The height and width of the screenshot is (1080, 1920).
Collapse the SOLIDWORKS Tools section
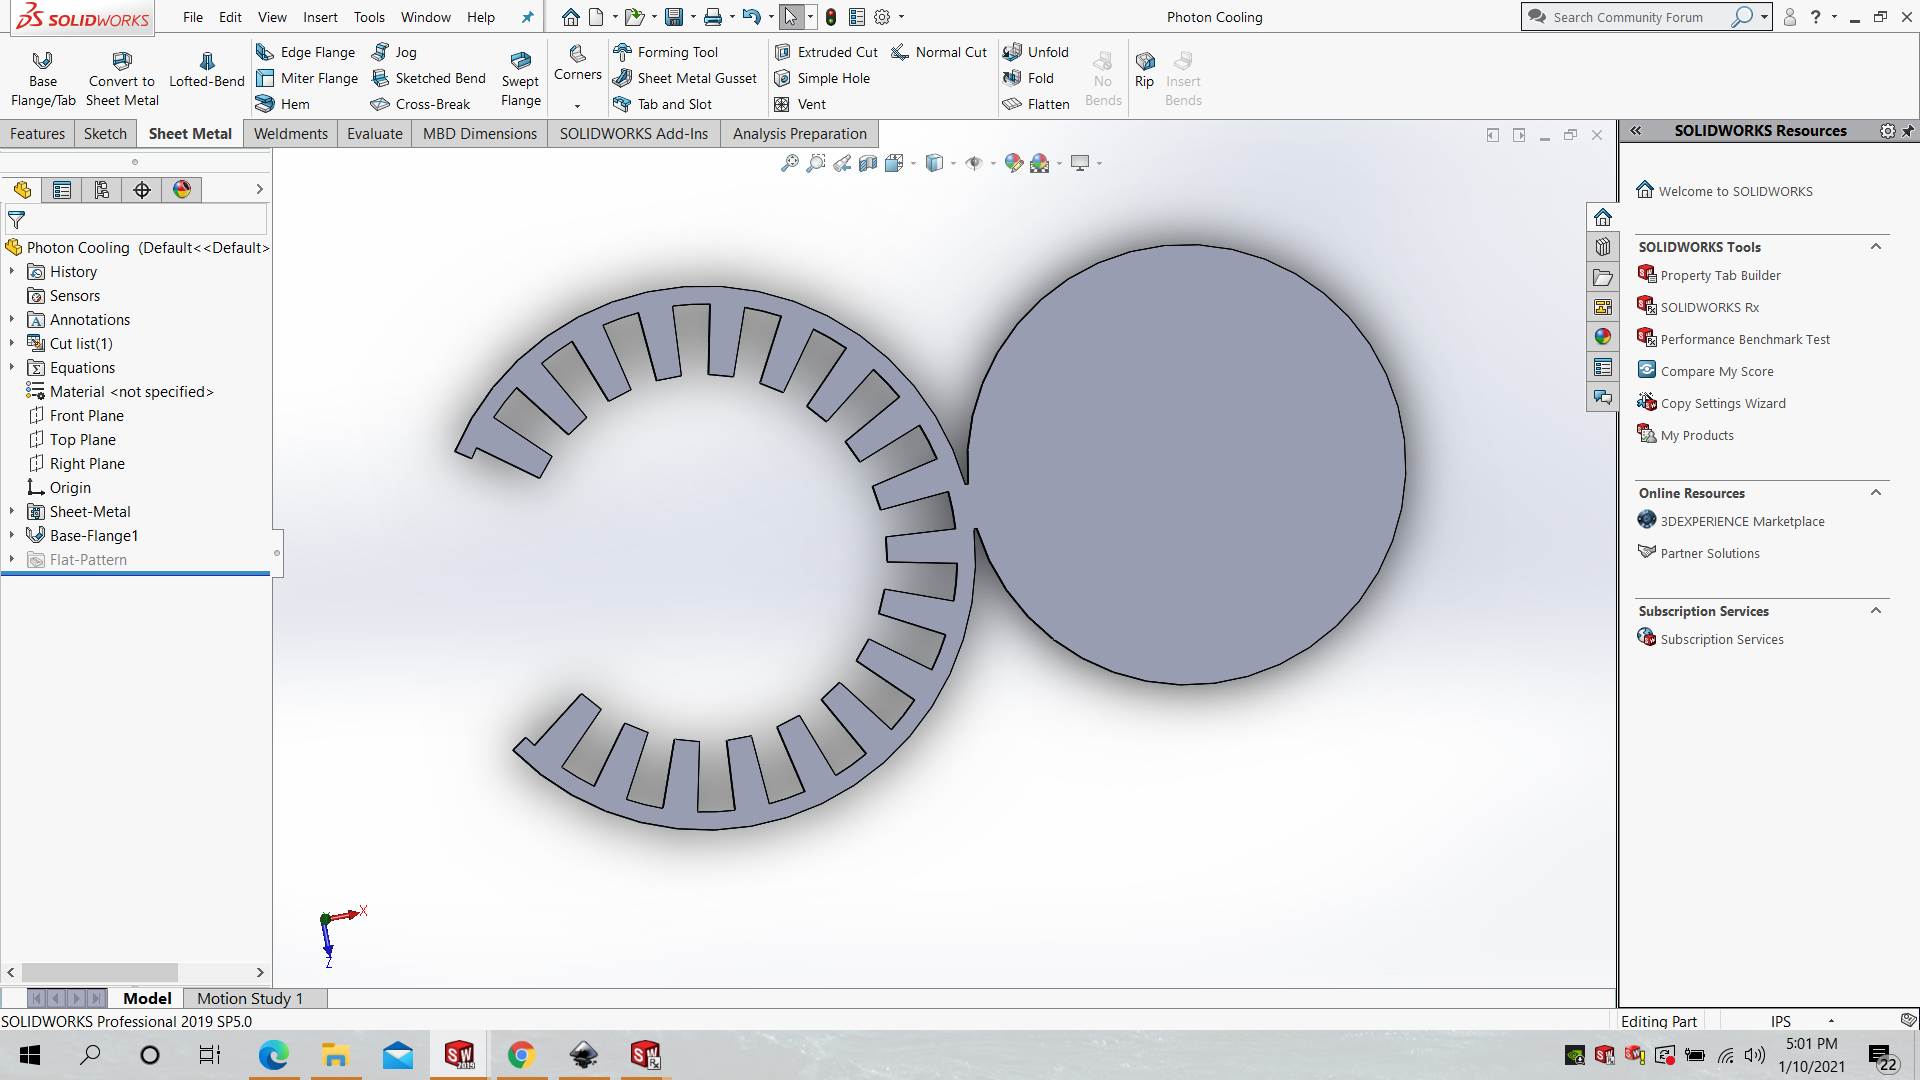(x=1876, y=247)
